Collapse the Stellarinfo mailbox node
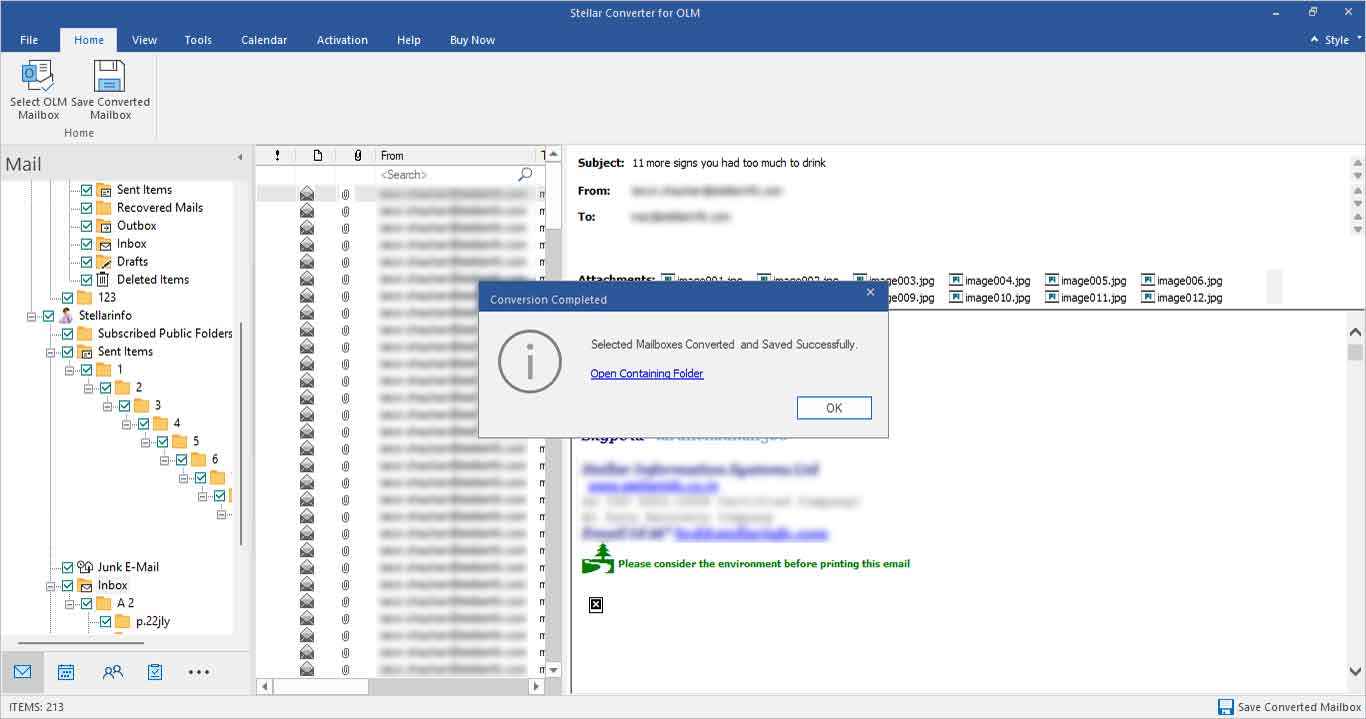The width and height of the screenshot is (1366, 719). click(33, 316)
